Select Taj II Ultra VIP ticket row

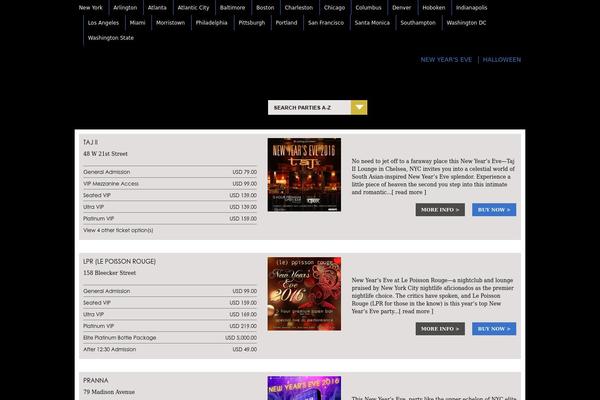coord(170,207)
